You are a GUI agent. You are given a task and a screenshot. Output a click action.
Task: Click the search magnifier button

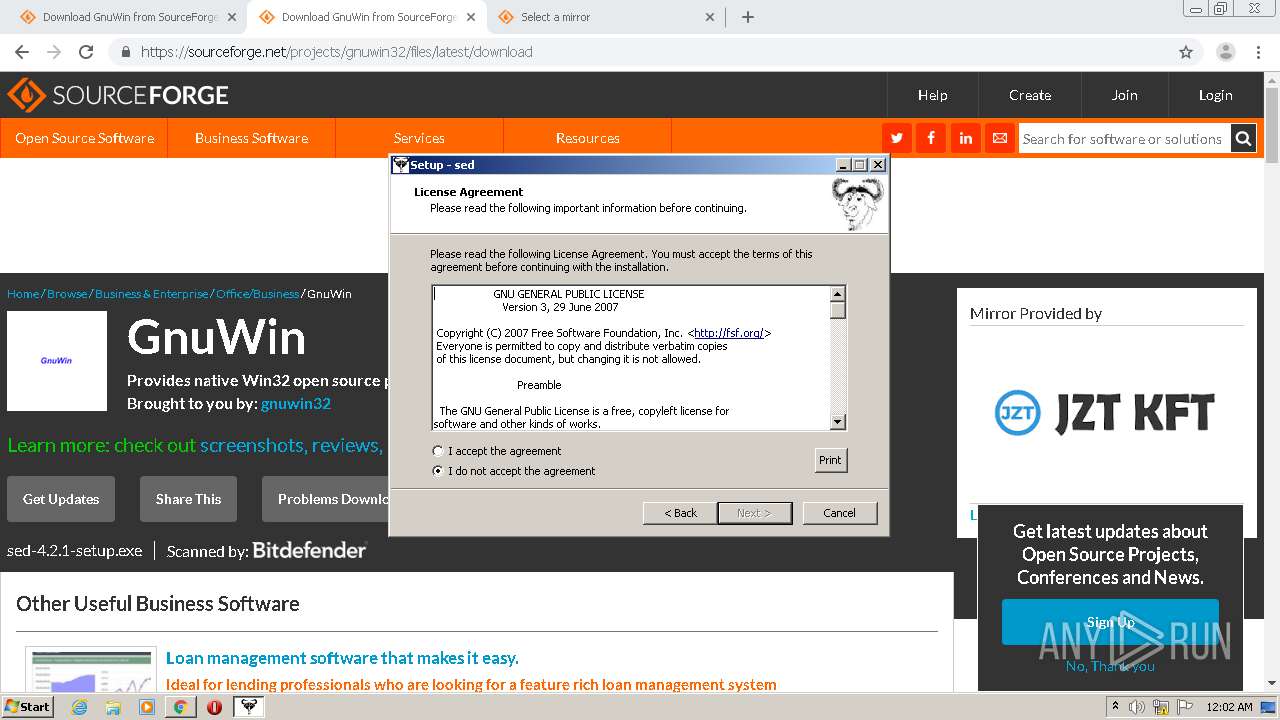[1243, 139]
